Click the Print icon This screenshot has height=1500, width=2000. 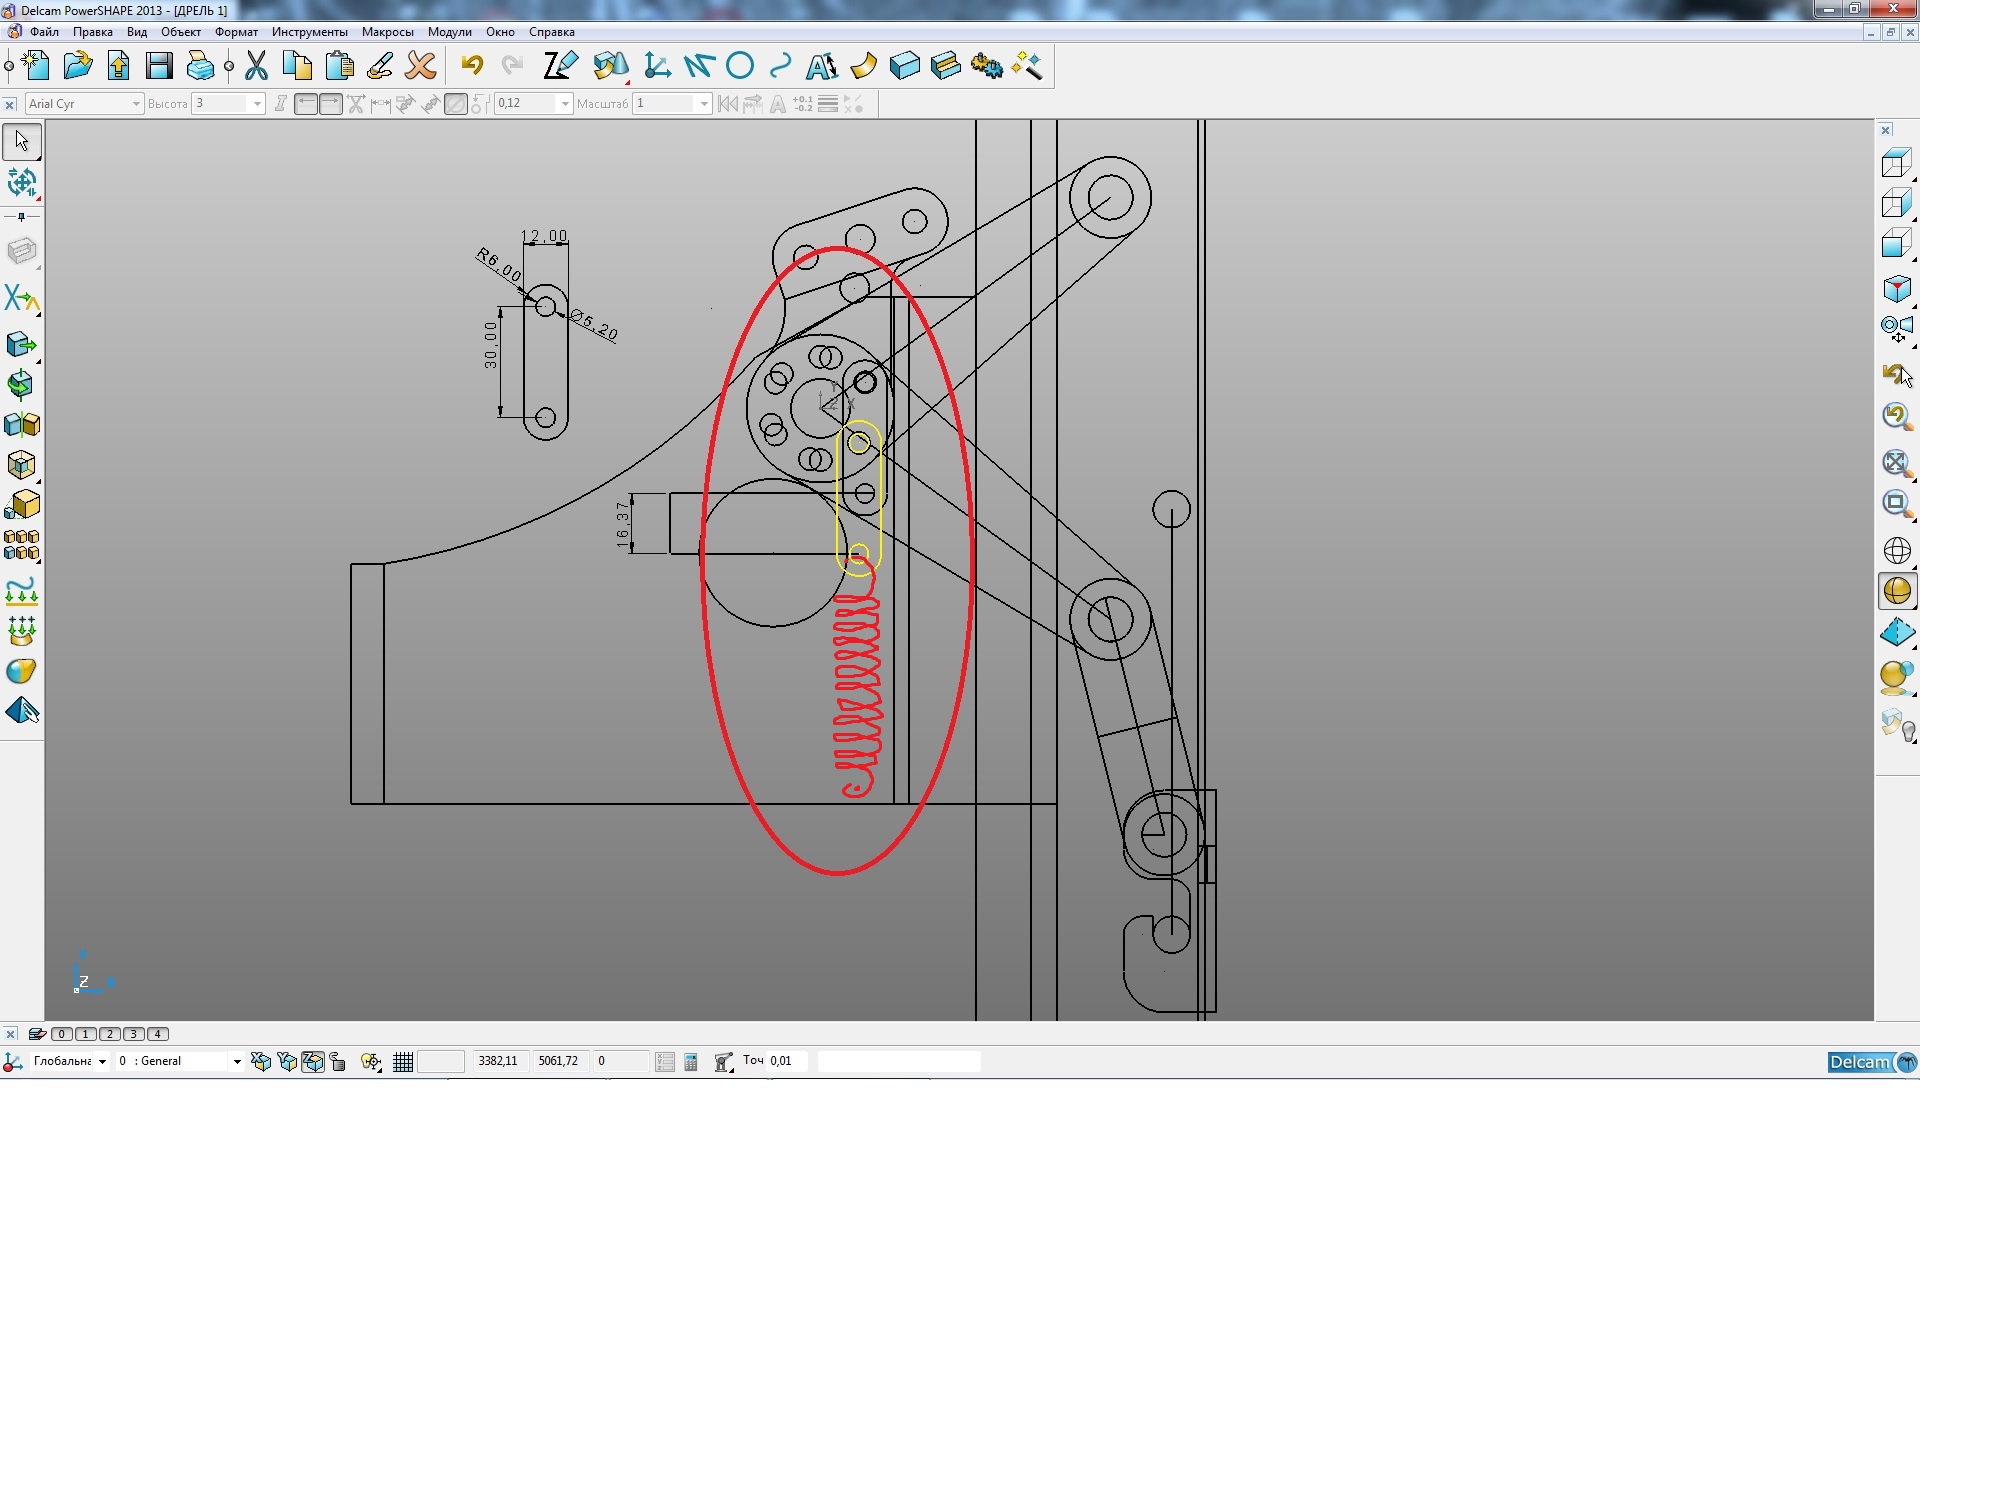[x=200, y=67]
